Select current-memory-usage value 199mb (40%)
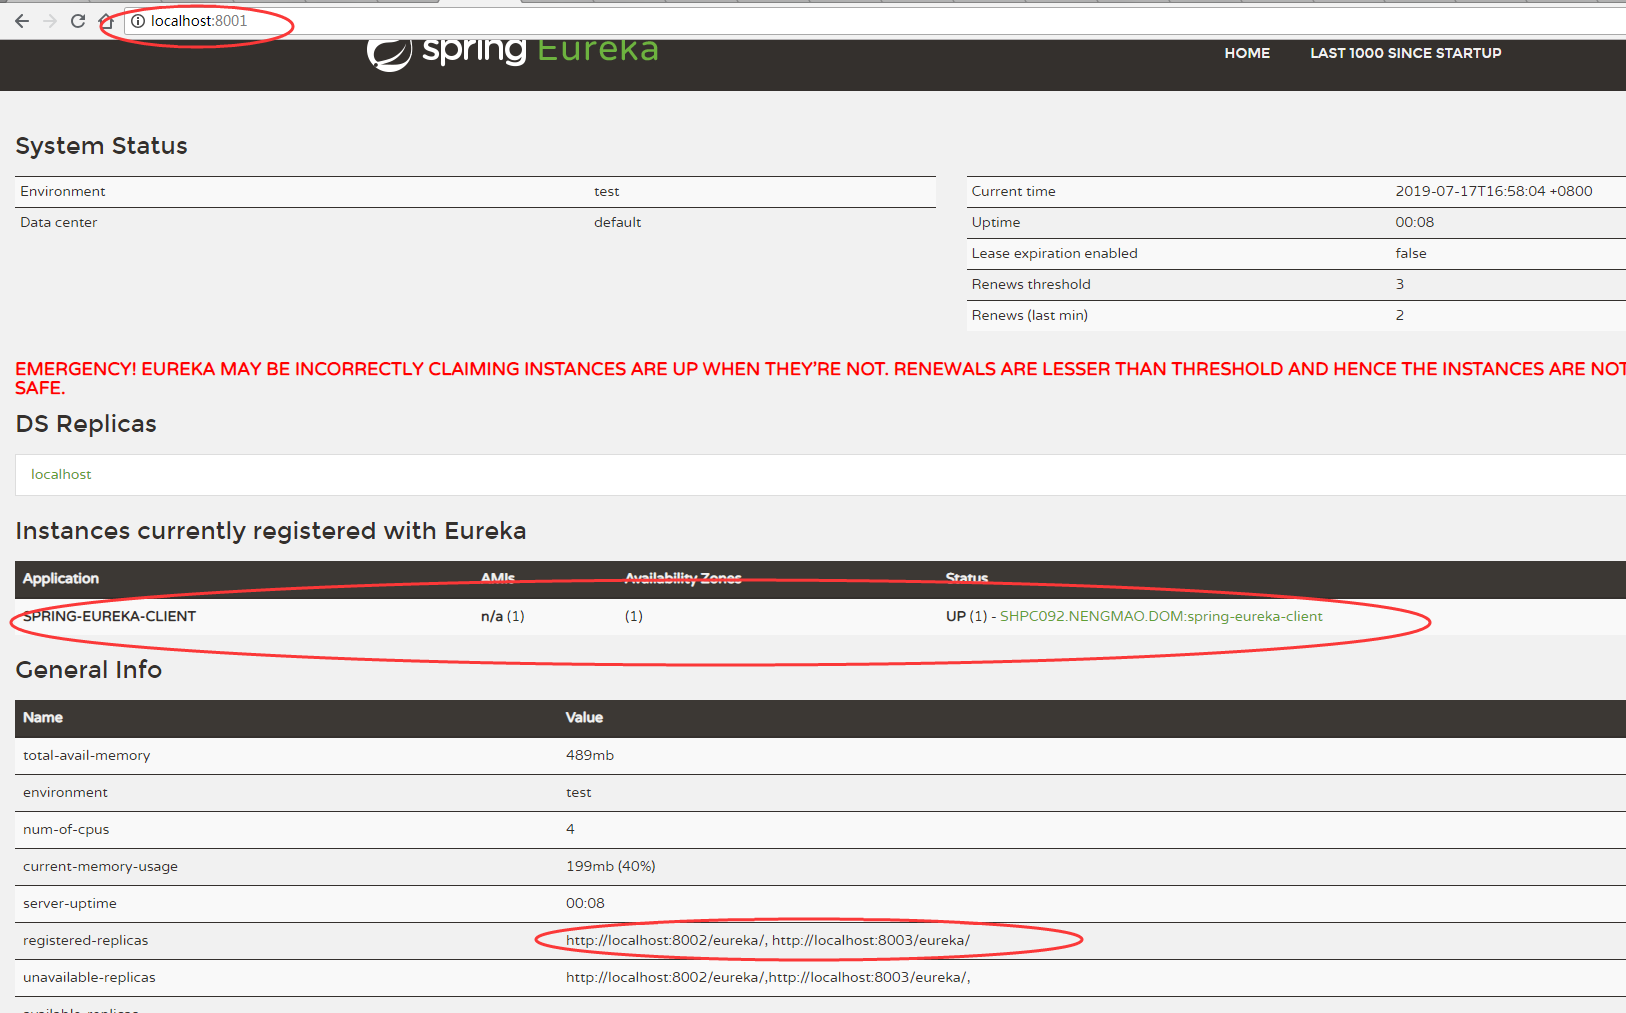Screen dimensions: 1626x1013 [610, 866]
